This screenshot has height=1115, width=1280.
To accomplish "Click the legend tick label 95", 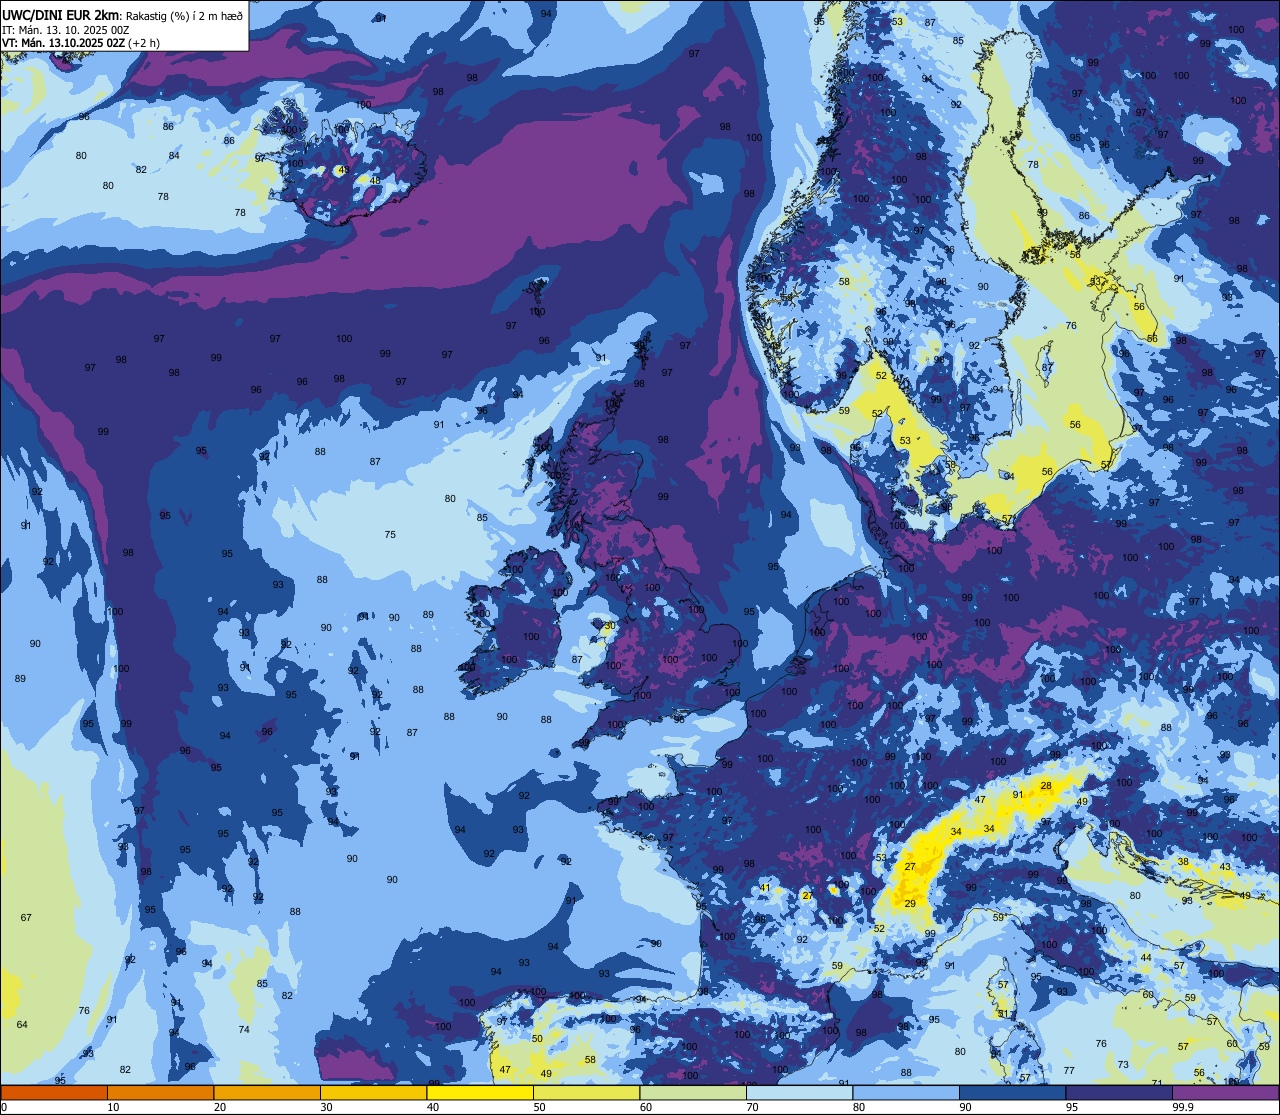I will (1072, 1107).
